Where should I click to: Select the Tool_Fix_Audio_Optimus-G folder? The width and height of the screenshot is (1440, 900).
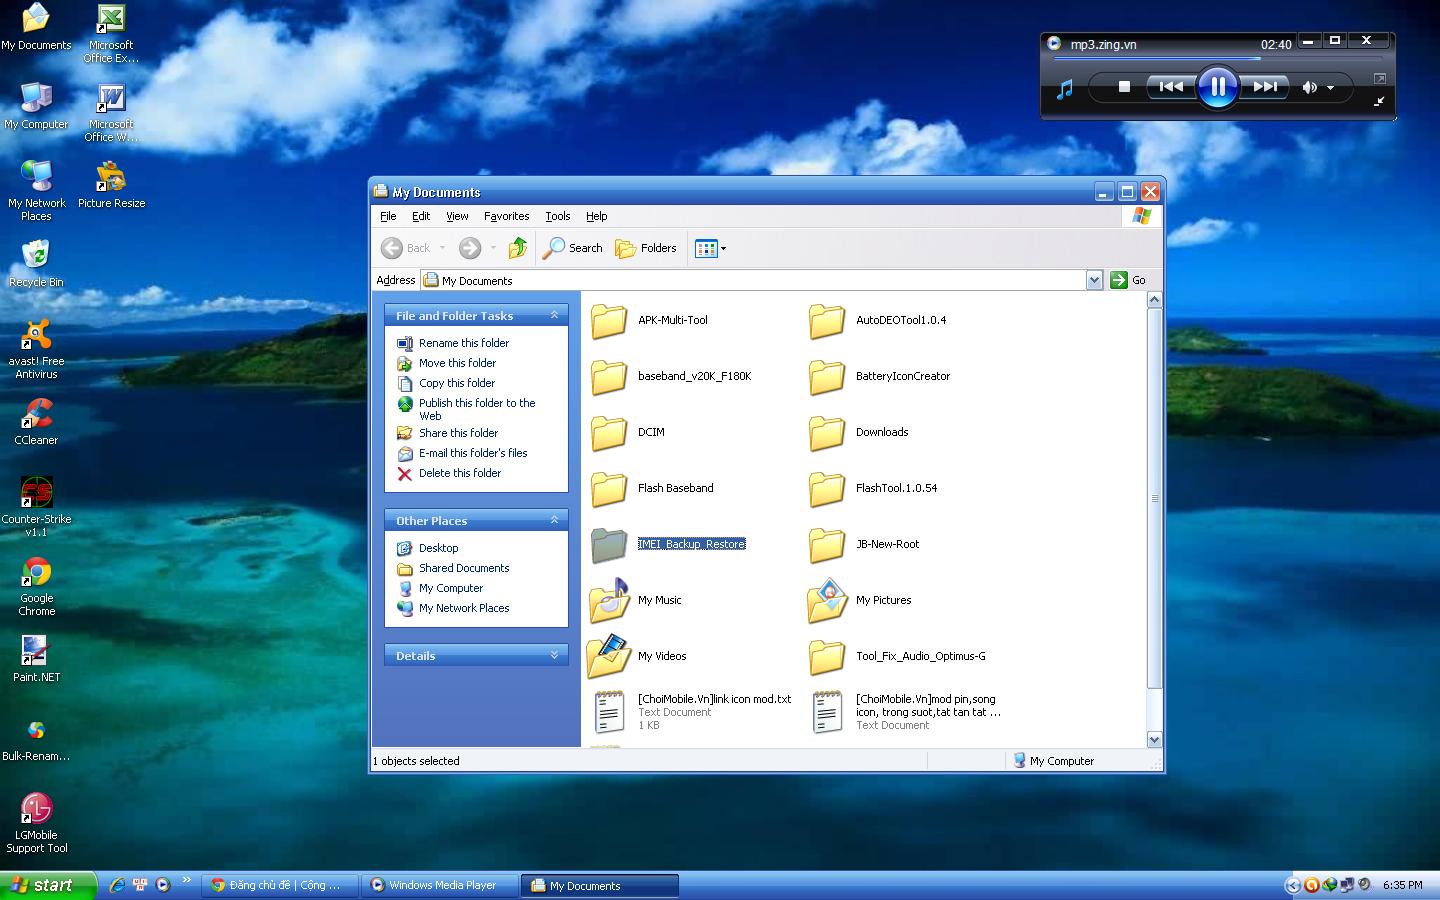click(896, 657)
